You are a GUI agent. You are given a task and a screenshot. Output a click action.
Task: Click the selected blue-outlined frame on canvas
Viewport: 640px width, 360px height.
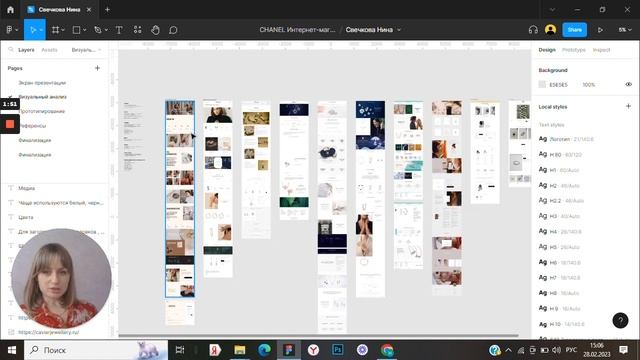(x=180, y=199)
